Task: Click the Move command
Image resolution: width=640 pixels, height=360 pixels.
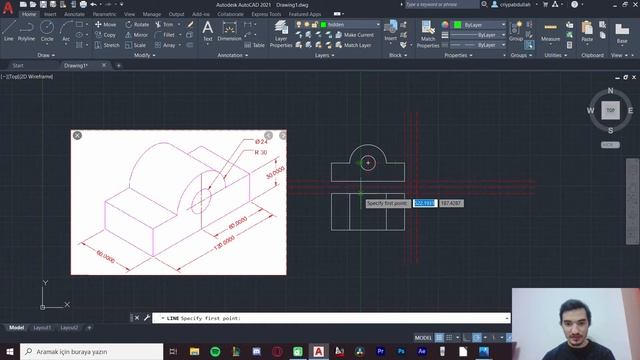Action: [x=106, y=24]
